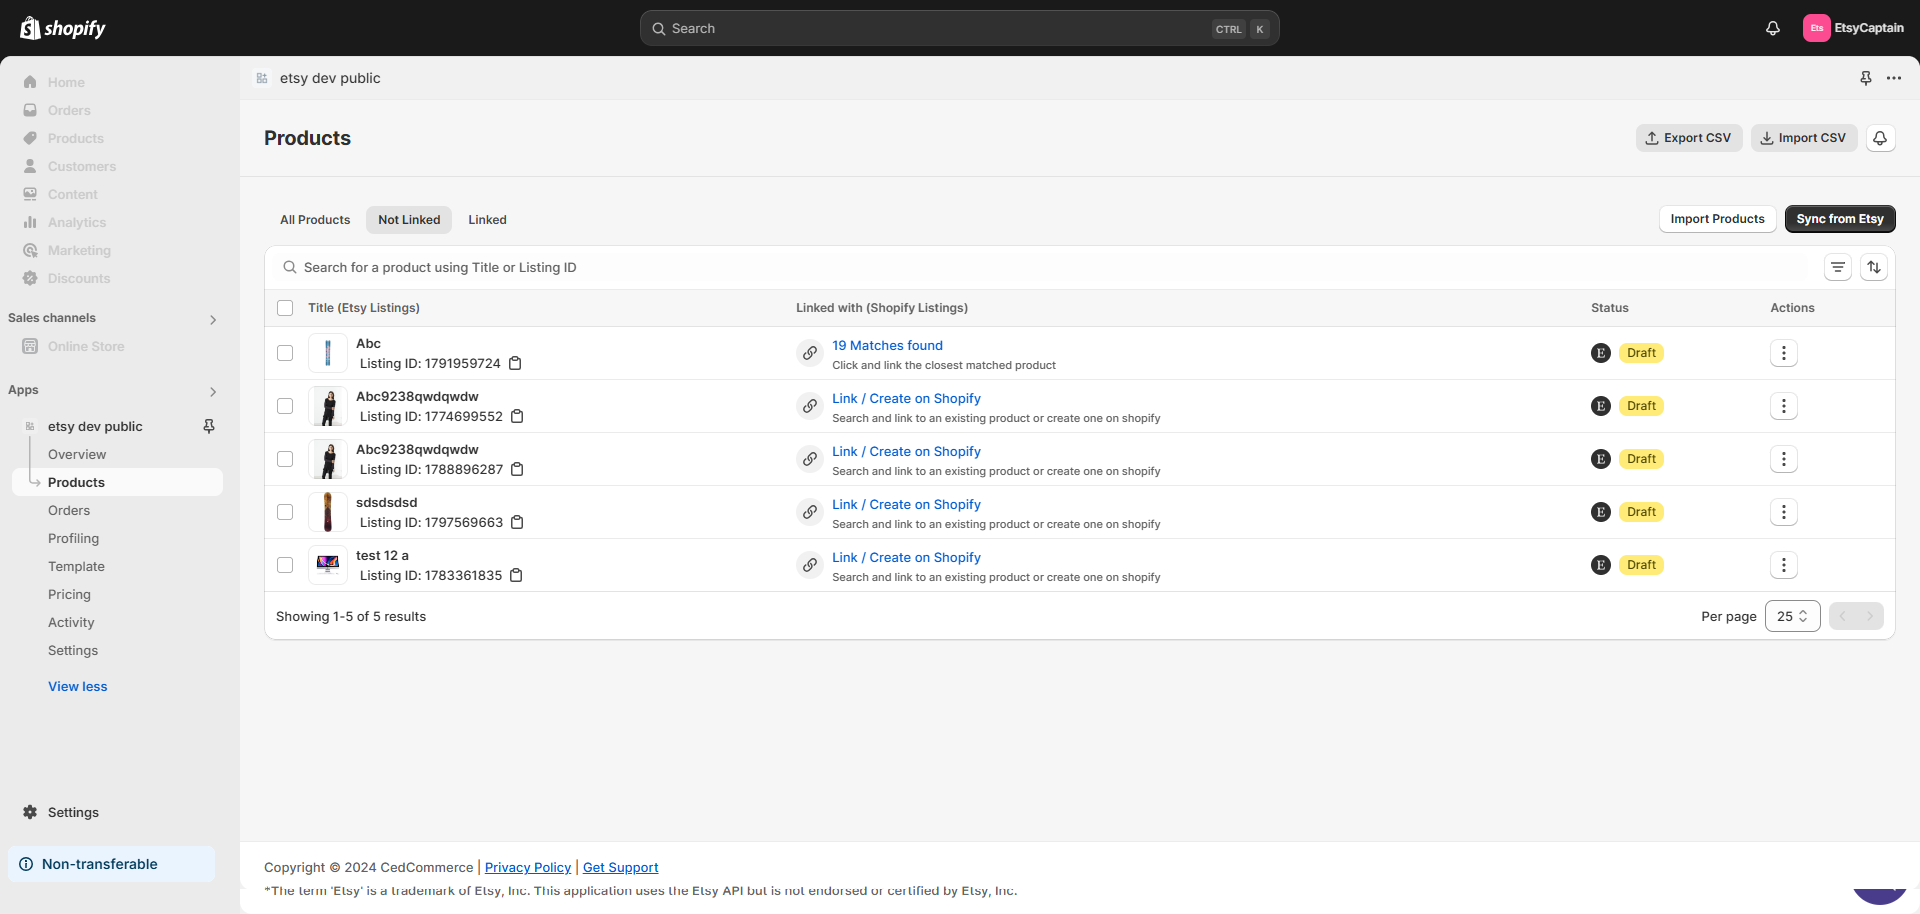Click Import Products button
The image size is (1920, 914).
(1717, 219)
